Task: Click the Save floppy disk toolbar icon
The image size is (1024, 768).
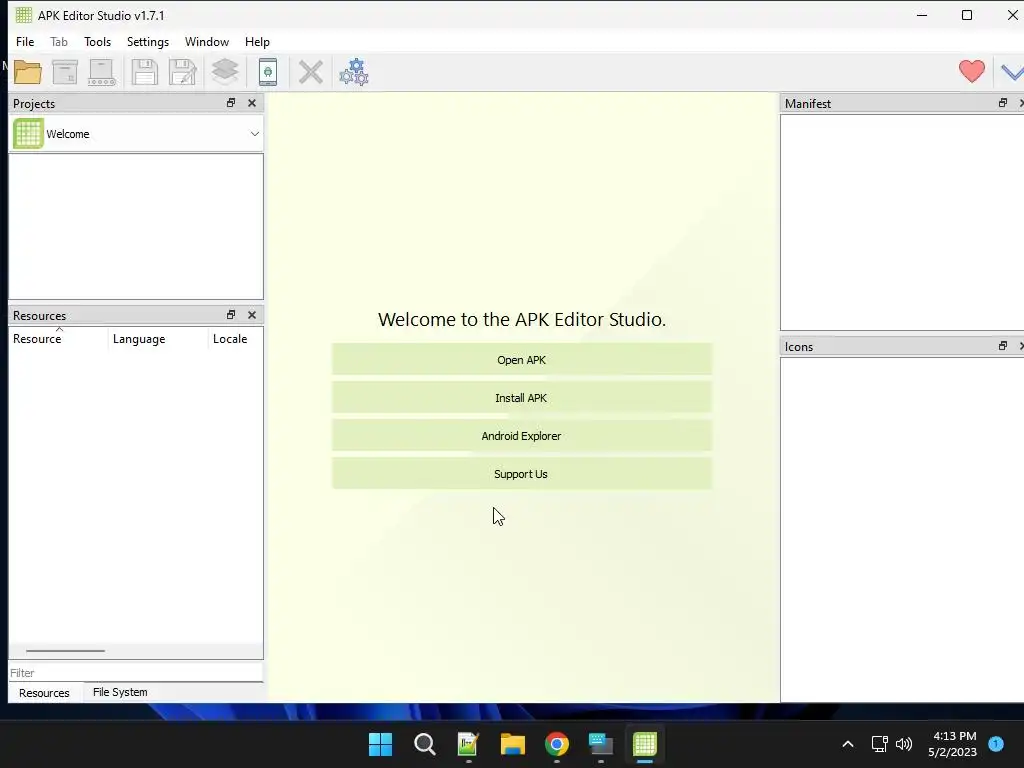Action: [144, 72]
